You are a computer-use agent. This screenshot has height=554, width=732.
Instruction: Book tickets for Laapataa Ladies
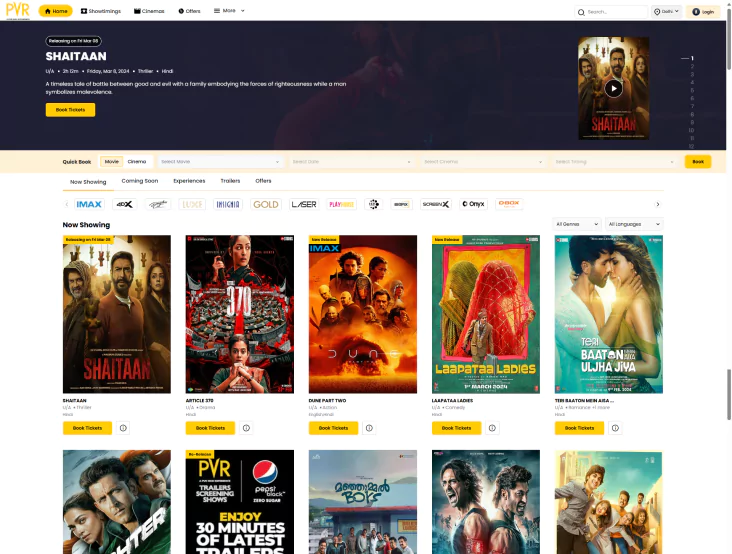click(x=457, y=428)
